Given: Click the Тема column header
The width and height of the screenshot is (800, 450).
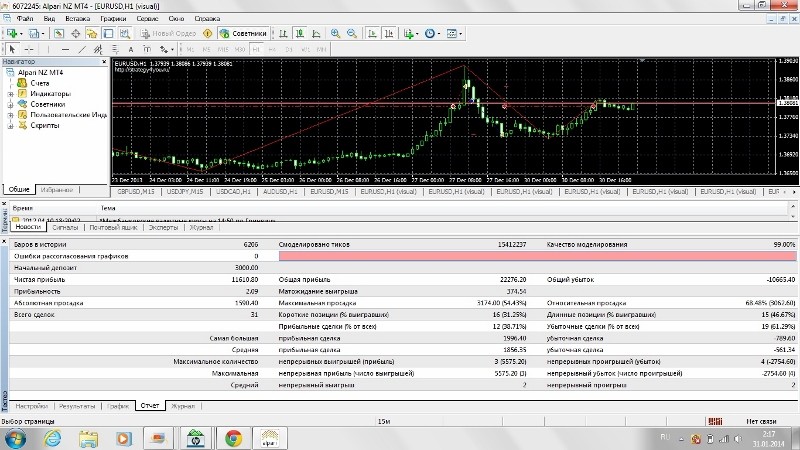Looking at the screenshot, I should tap(108, 207).
